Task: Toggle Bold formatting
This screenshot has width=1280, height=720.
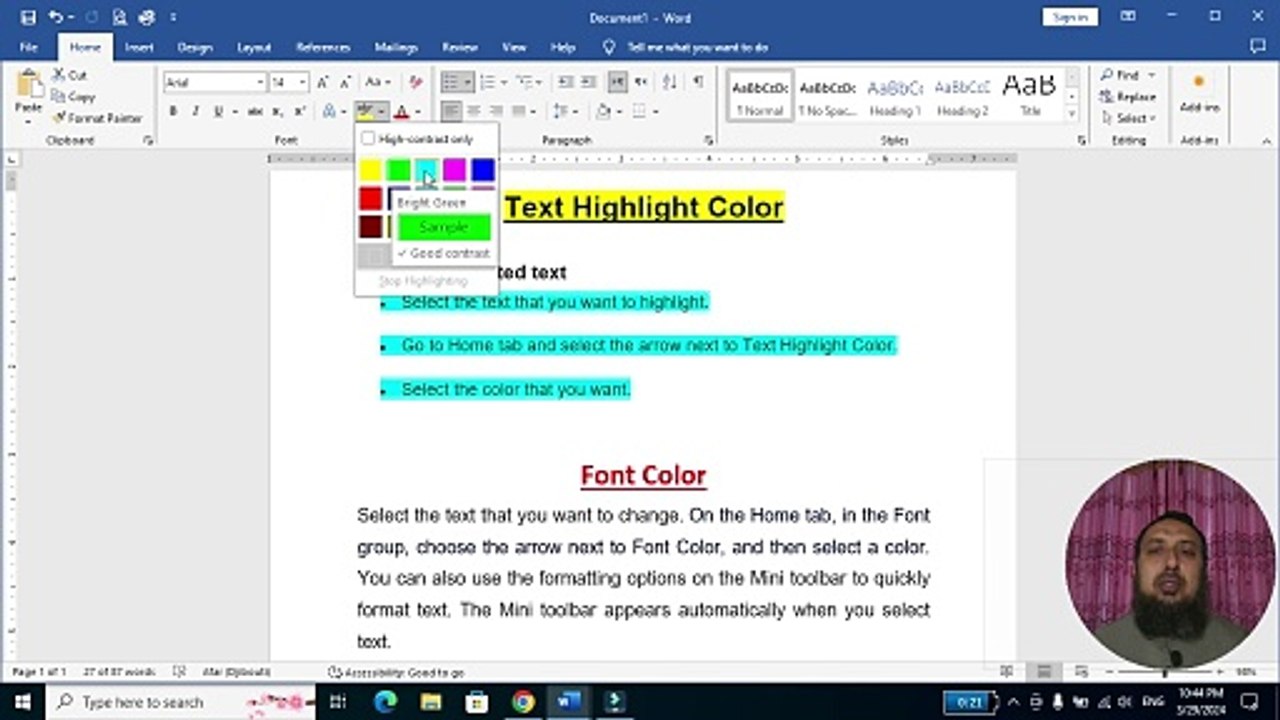Action: pos(173,111)
